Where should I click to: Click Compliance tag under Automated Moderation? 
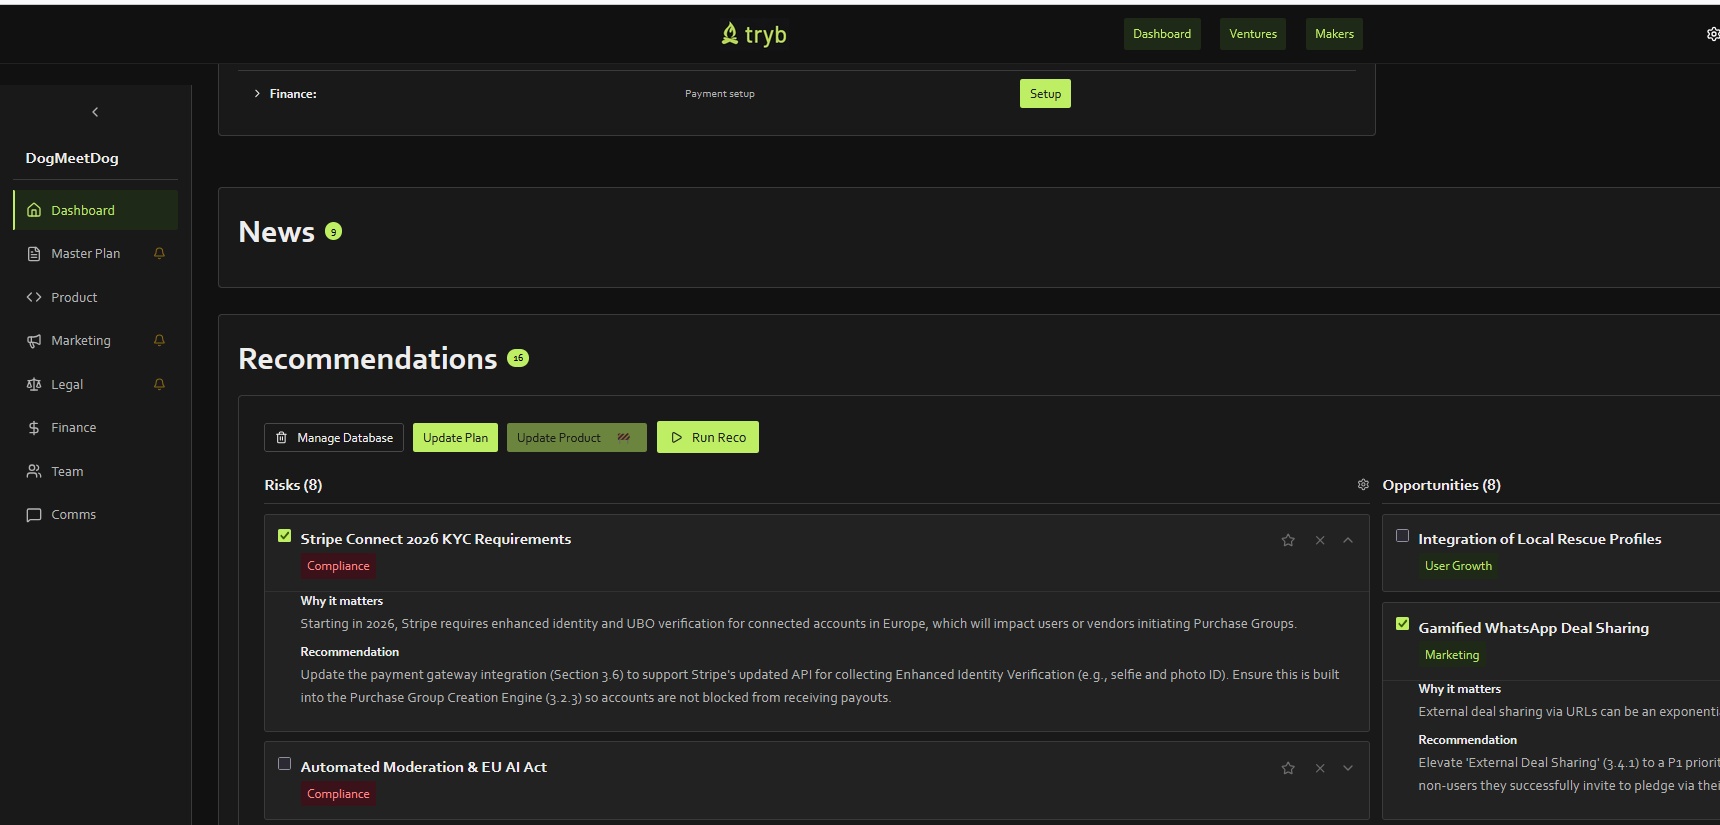click(x=338, y=794)
